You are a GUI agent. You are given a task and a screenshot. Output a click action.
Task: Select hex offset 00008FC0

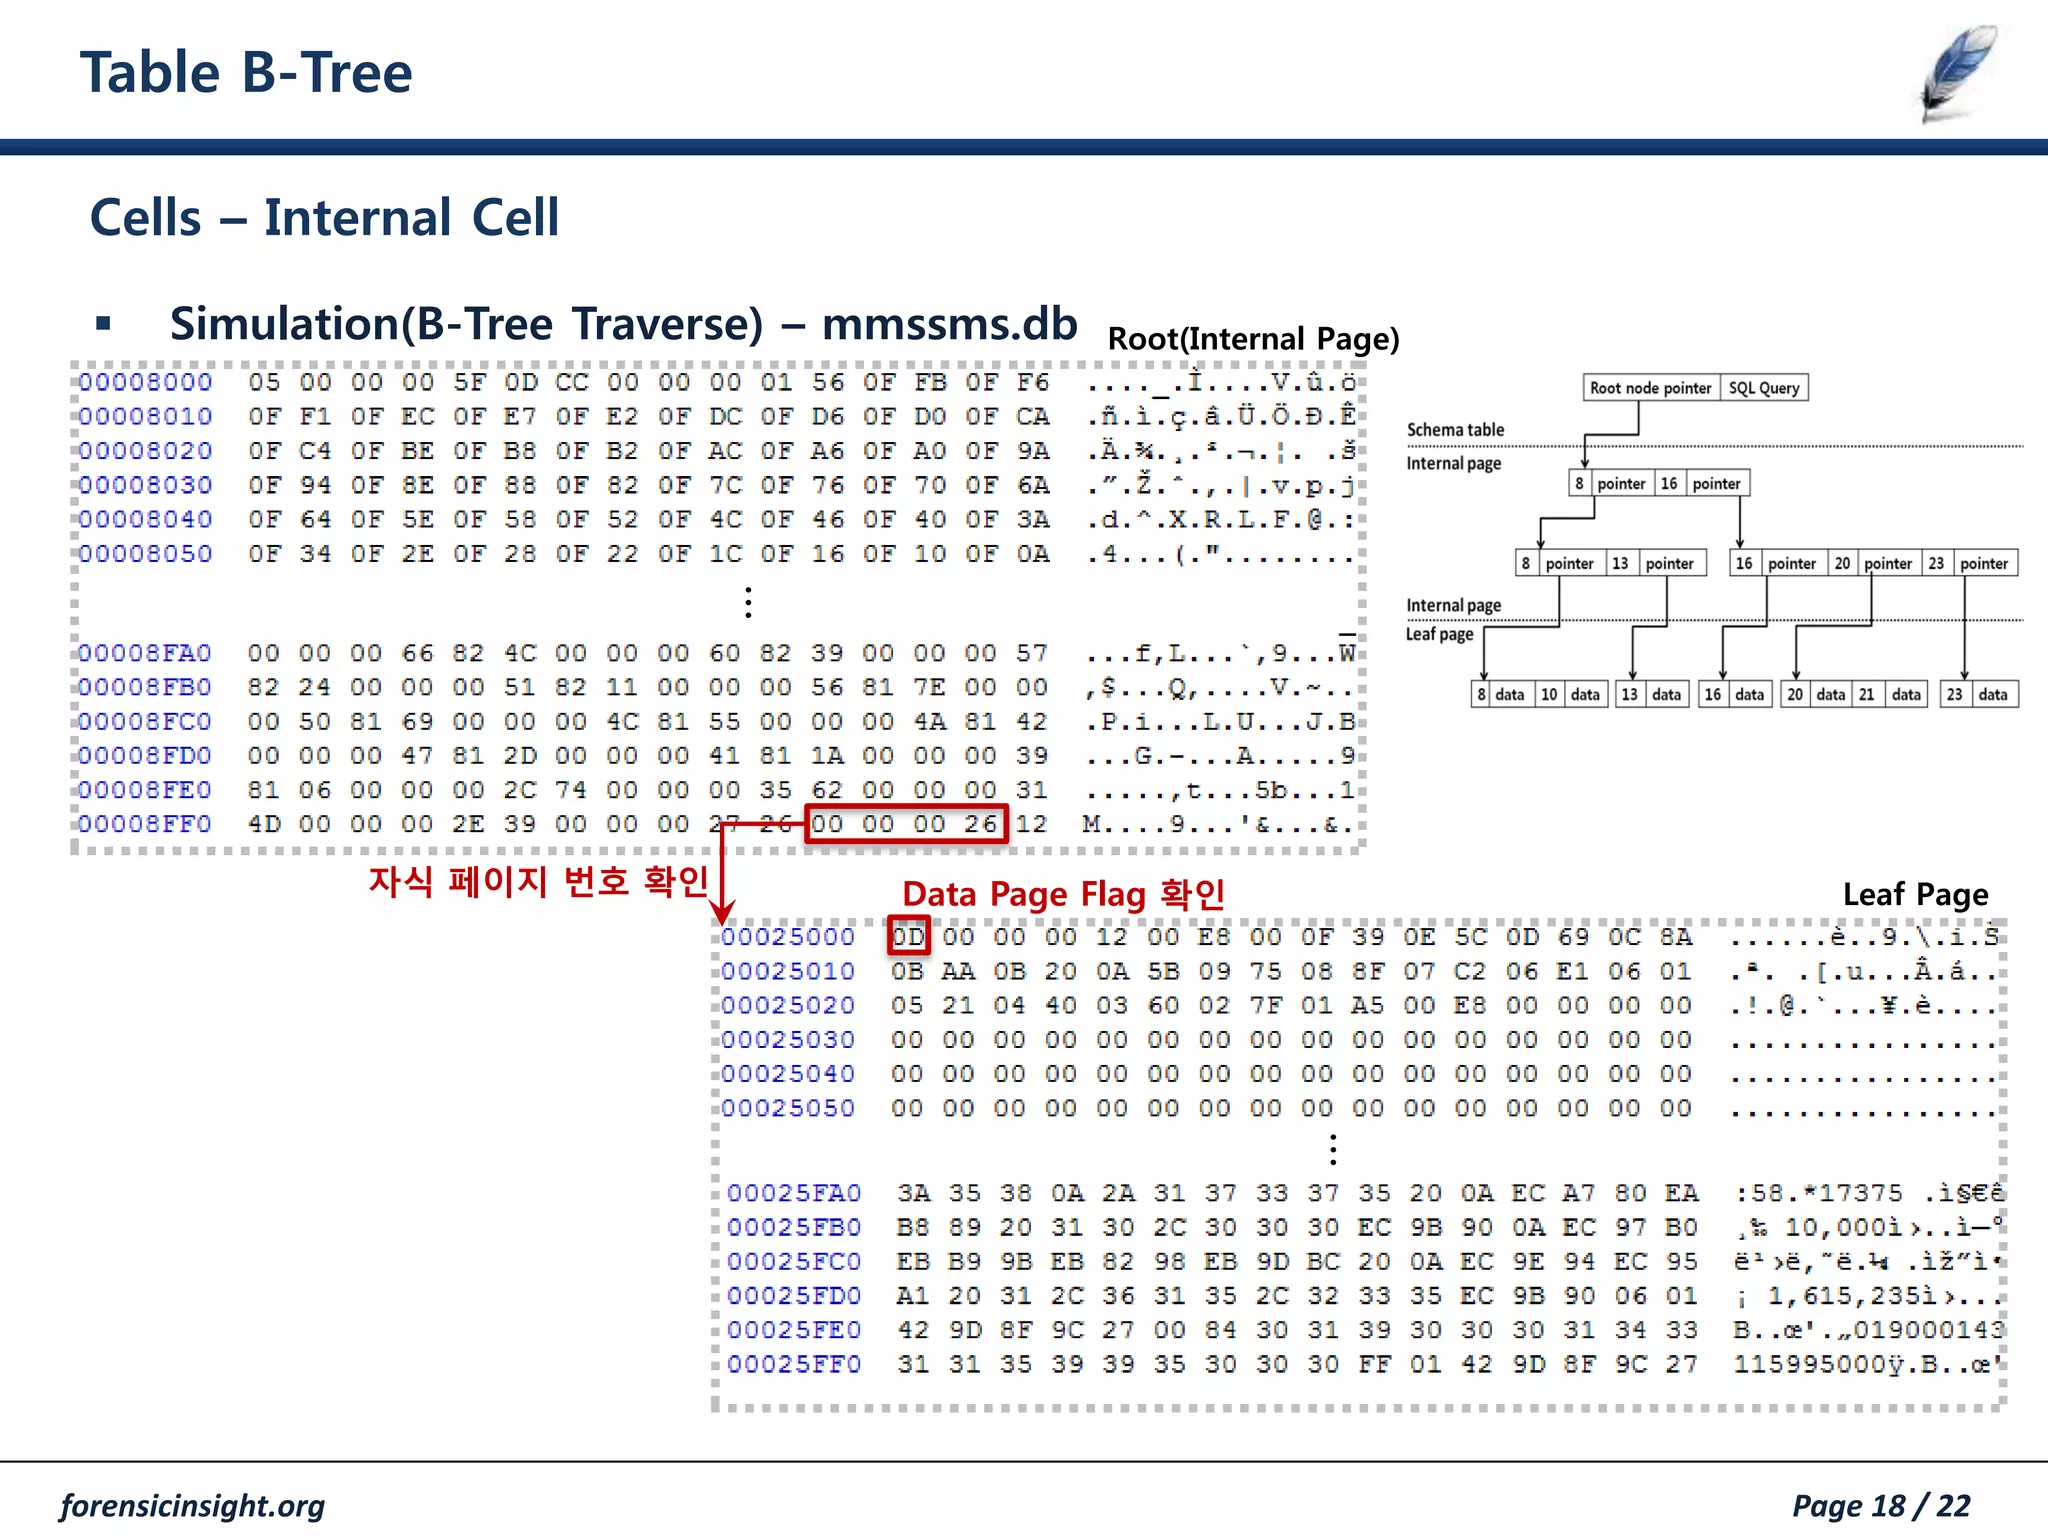point(145,722)
